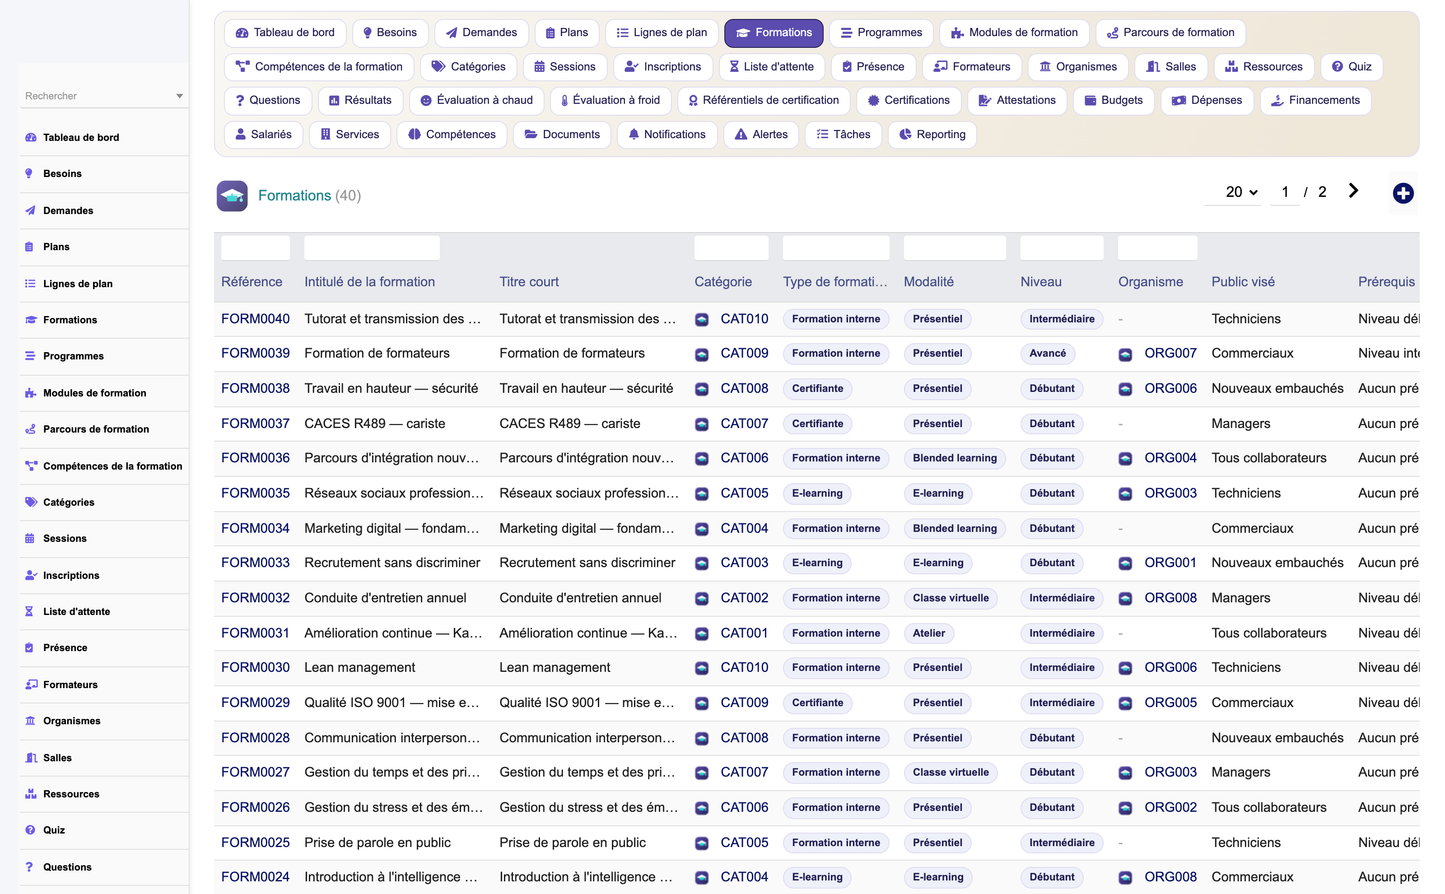Click the Blended learning badge in row FORM0036
Screen dimensions: 1445x894
click(955, 458)
